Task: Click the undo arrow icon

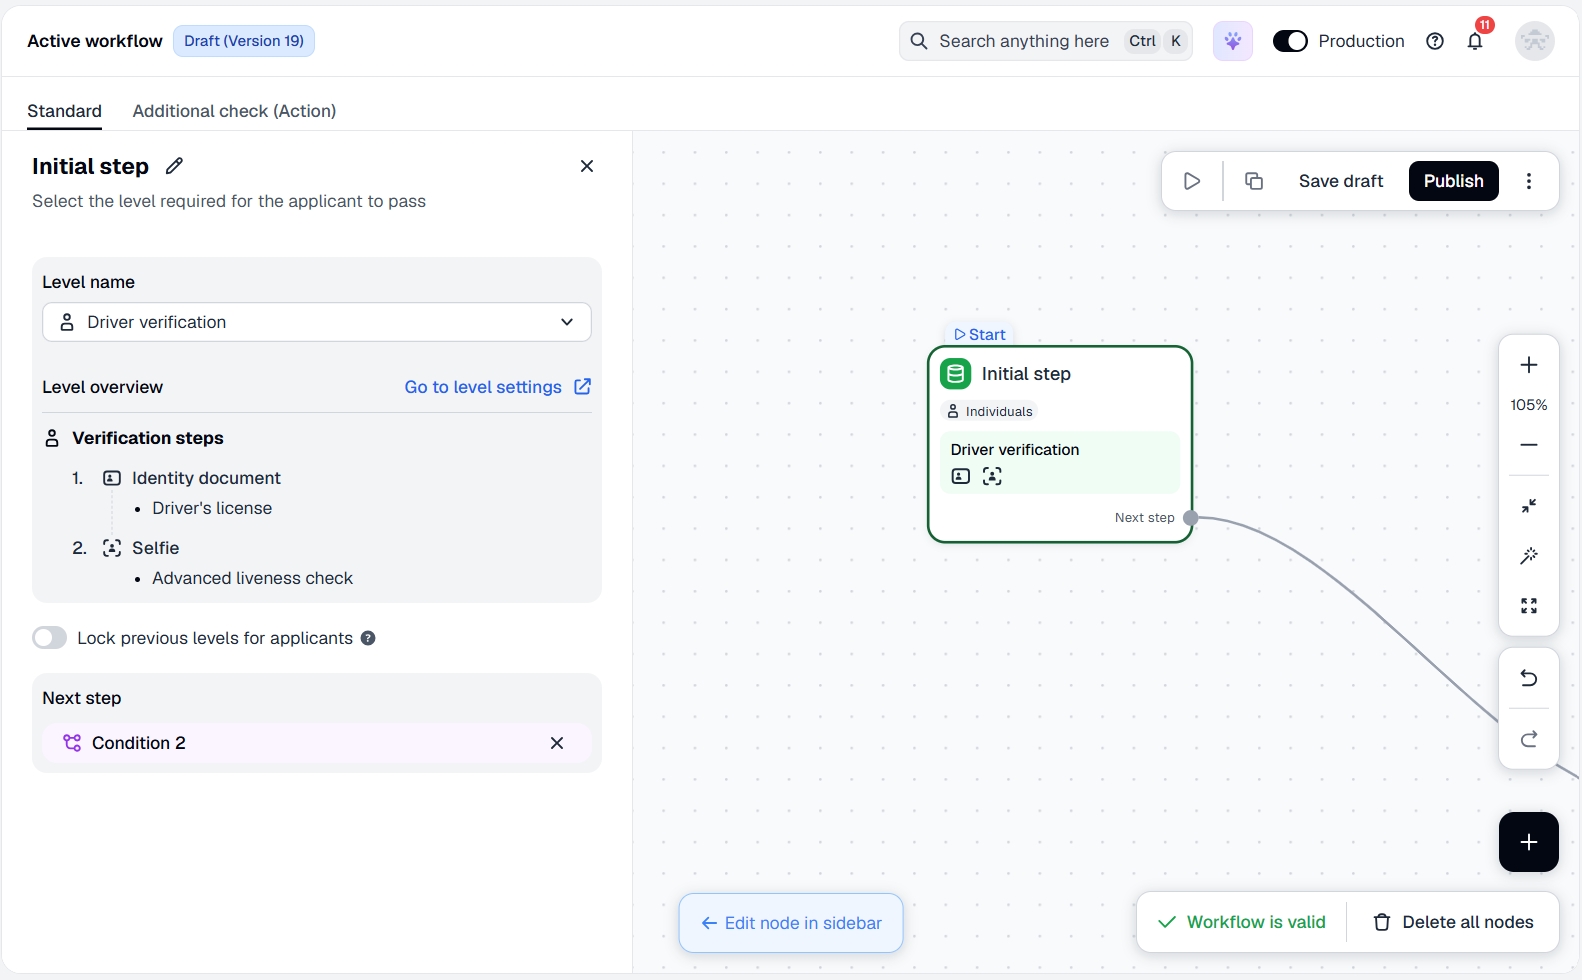Action: point(1529,678)
